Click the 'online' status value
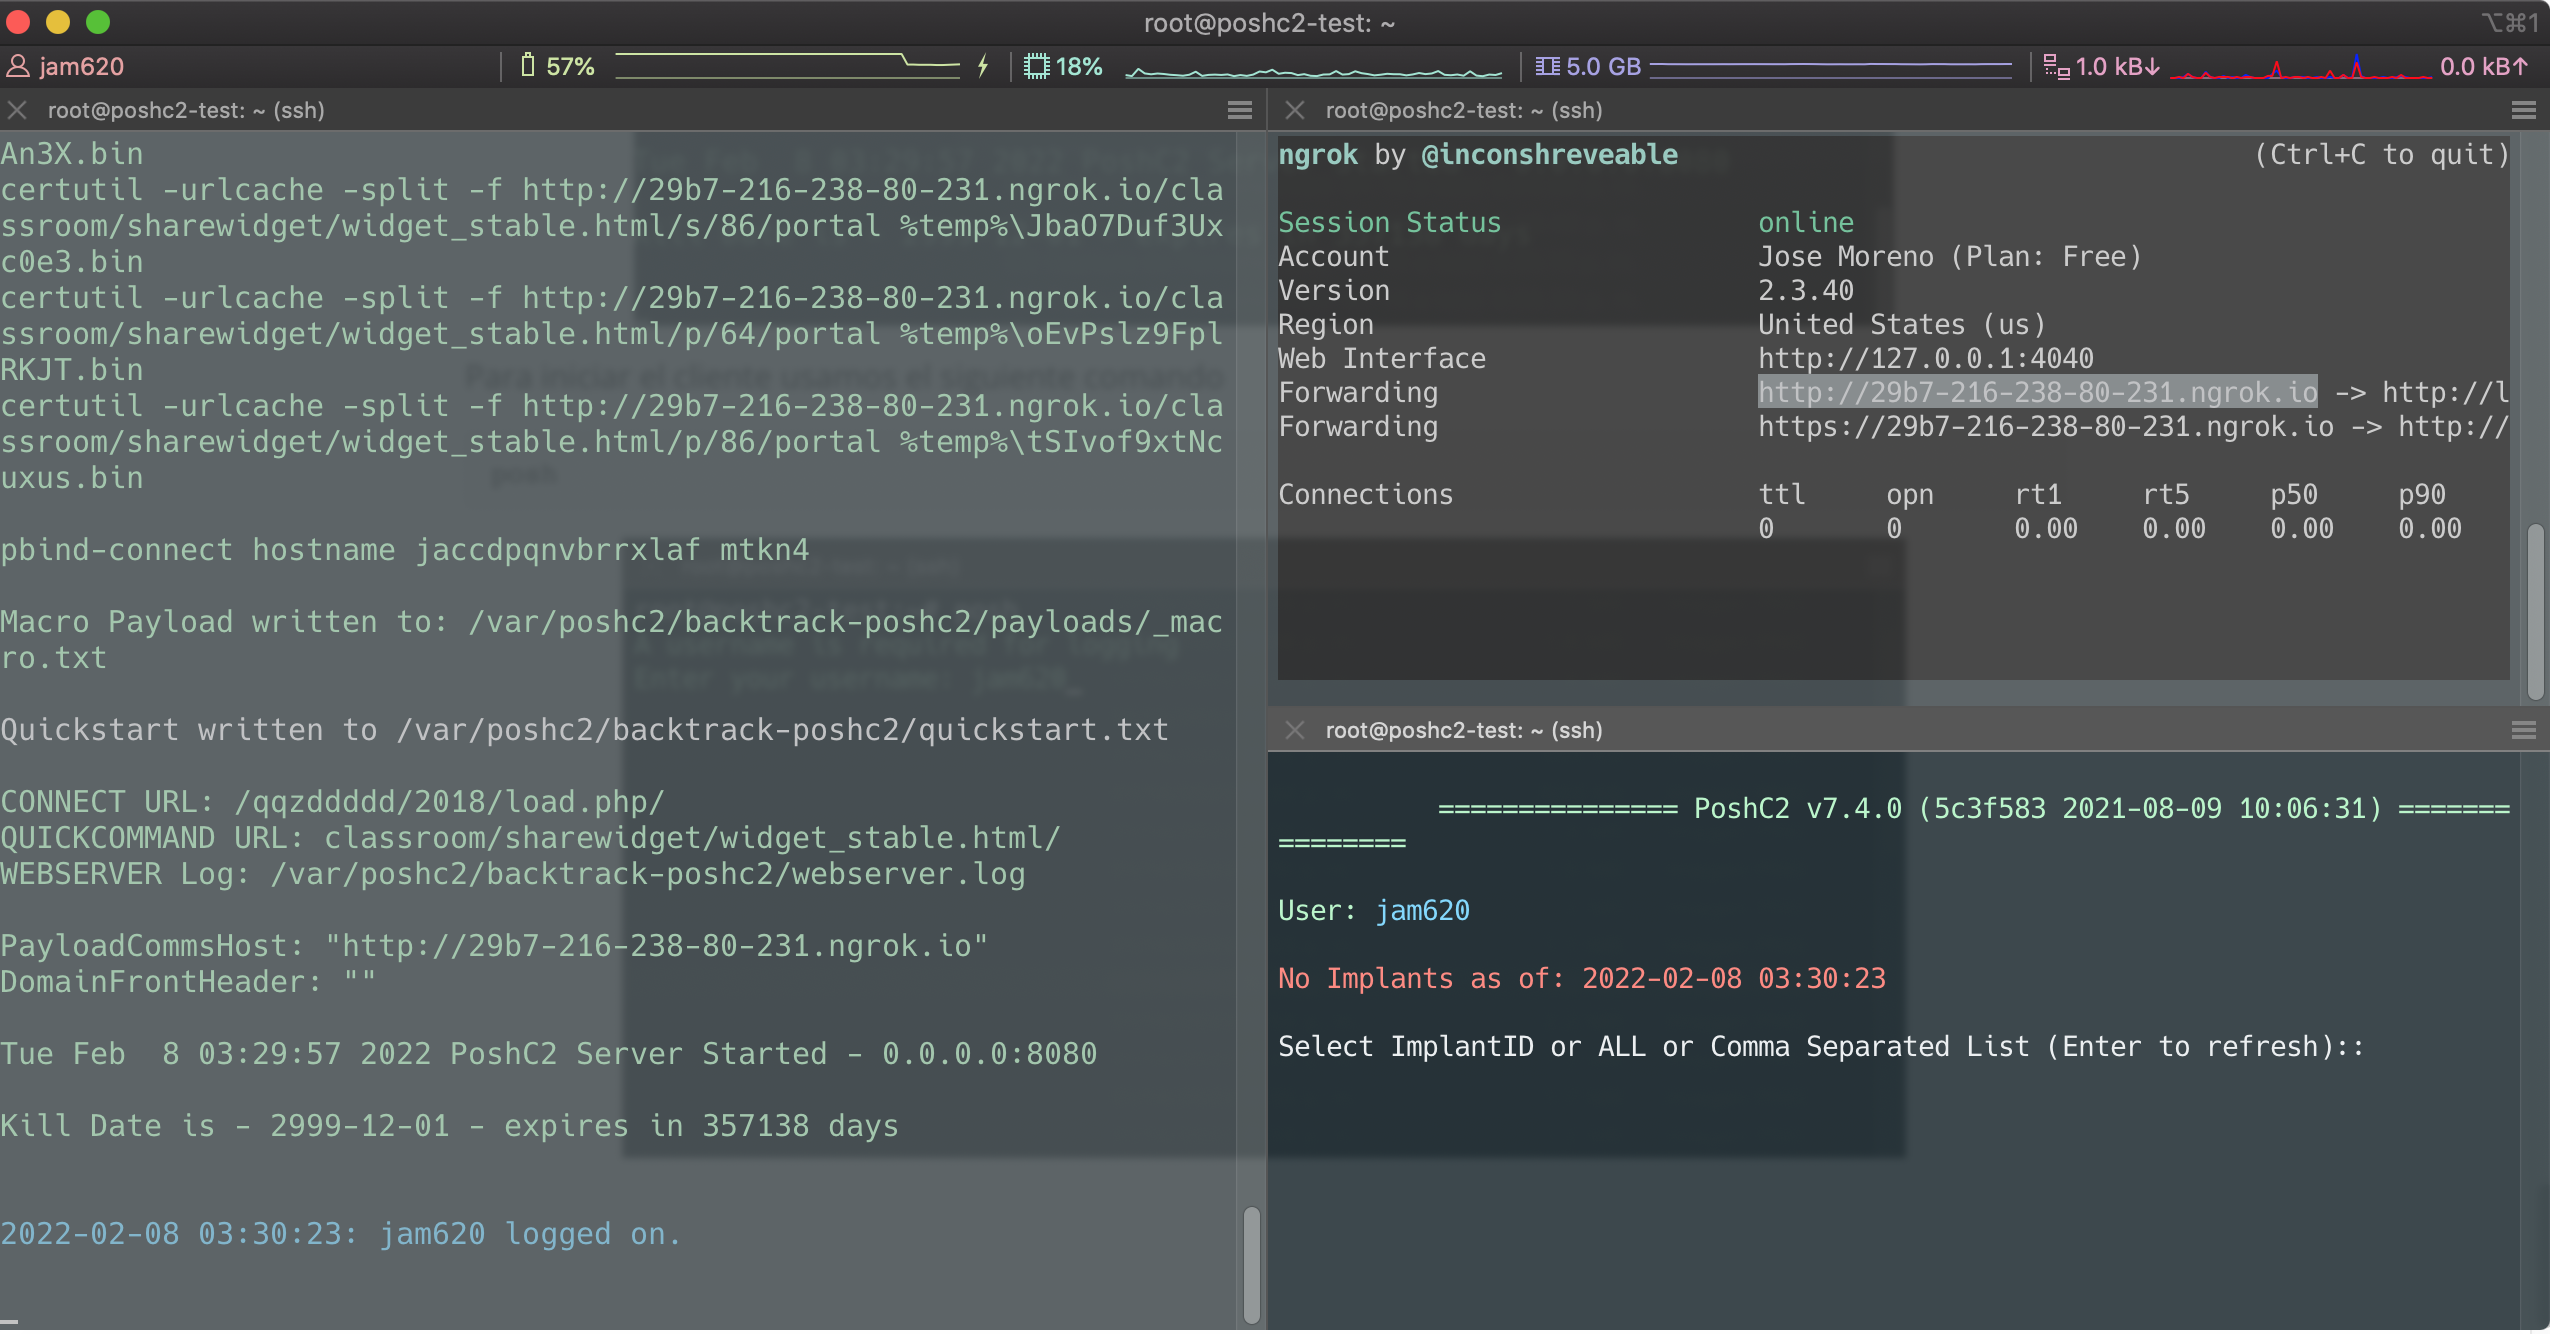 pyautogui.click(x=1806, y=222)
